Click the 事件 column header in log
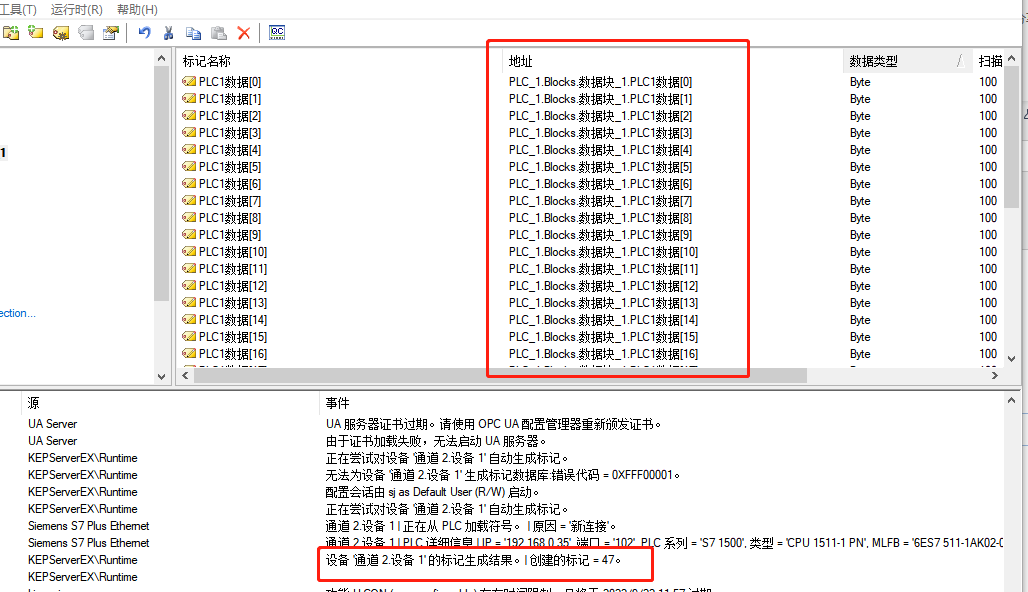This screenshot has width=1028, height=592. (336, 403)
